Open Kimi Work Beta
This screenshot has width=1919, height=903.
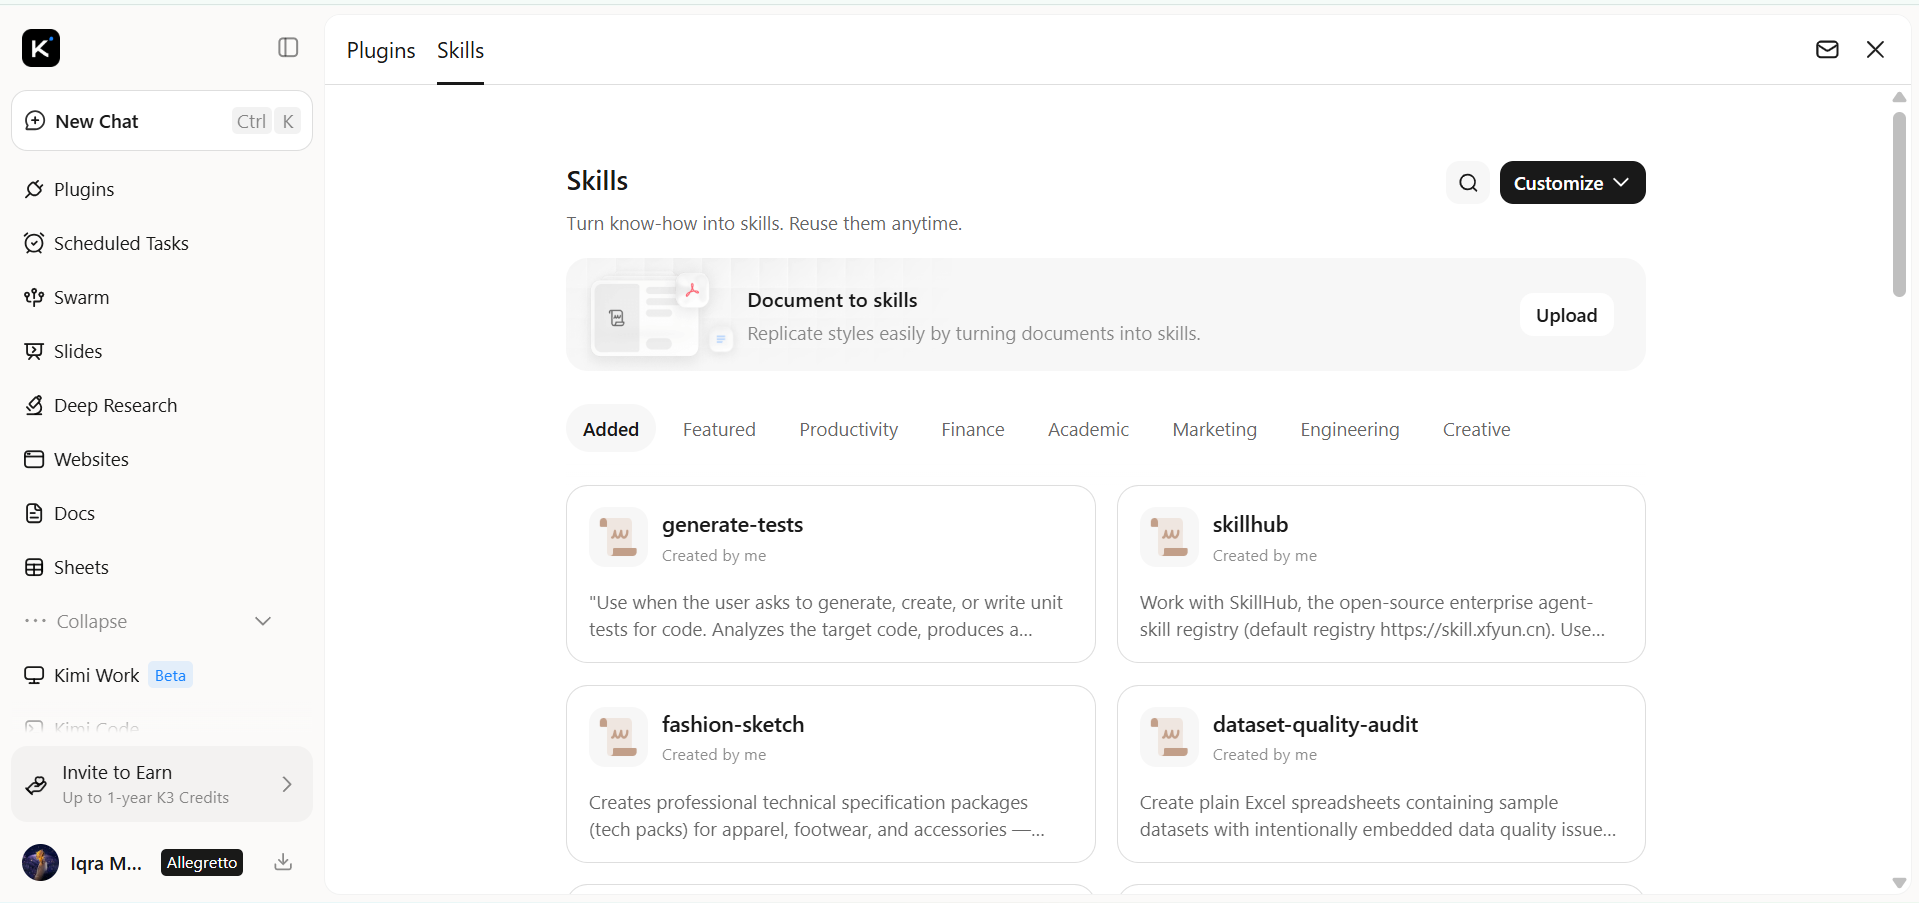coord(162,675)
